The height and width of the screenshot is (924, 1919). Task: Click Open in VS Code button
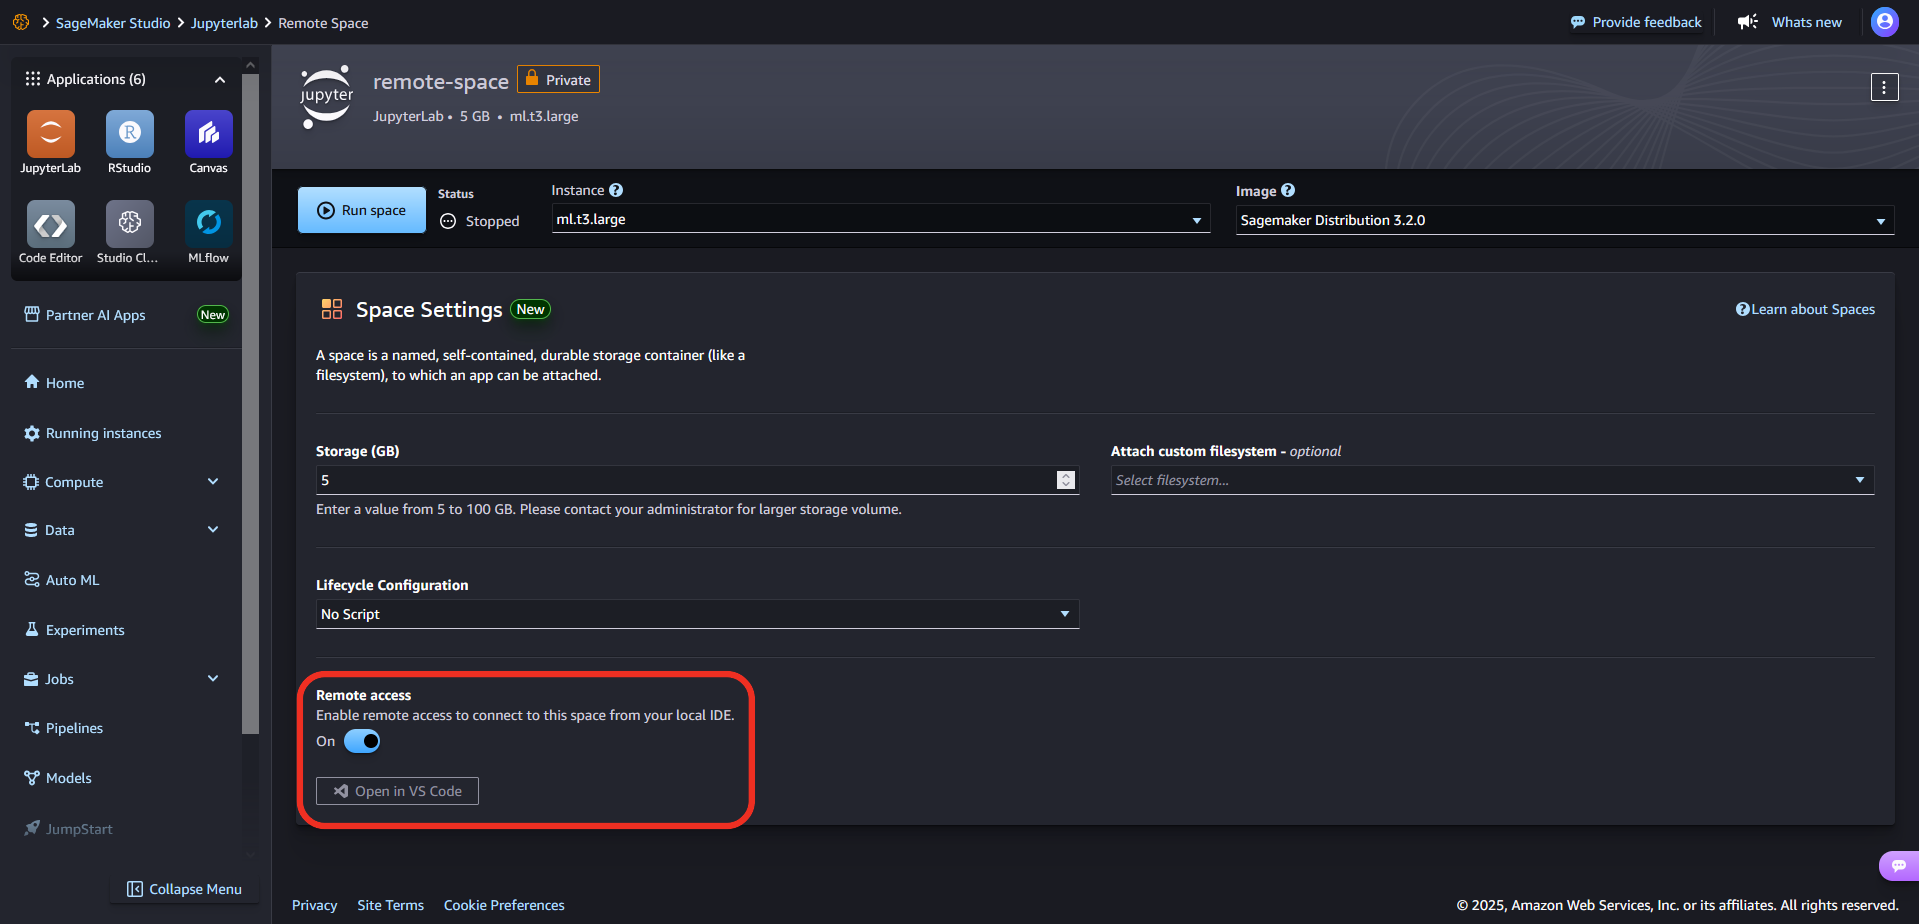[397, 791]
